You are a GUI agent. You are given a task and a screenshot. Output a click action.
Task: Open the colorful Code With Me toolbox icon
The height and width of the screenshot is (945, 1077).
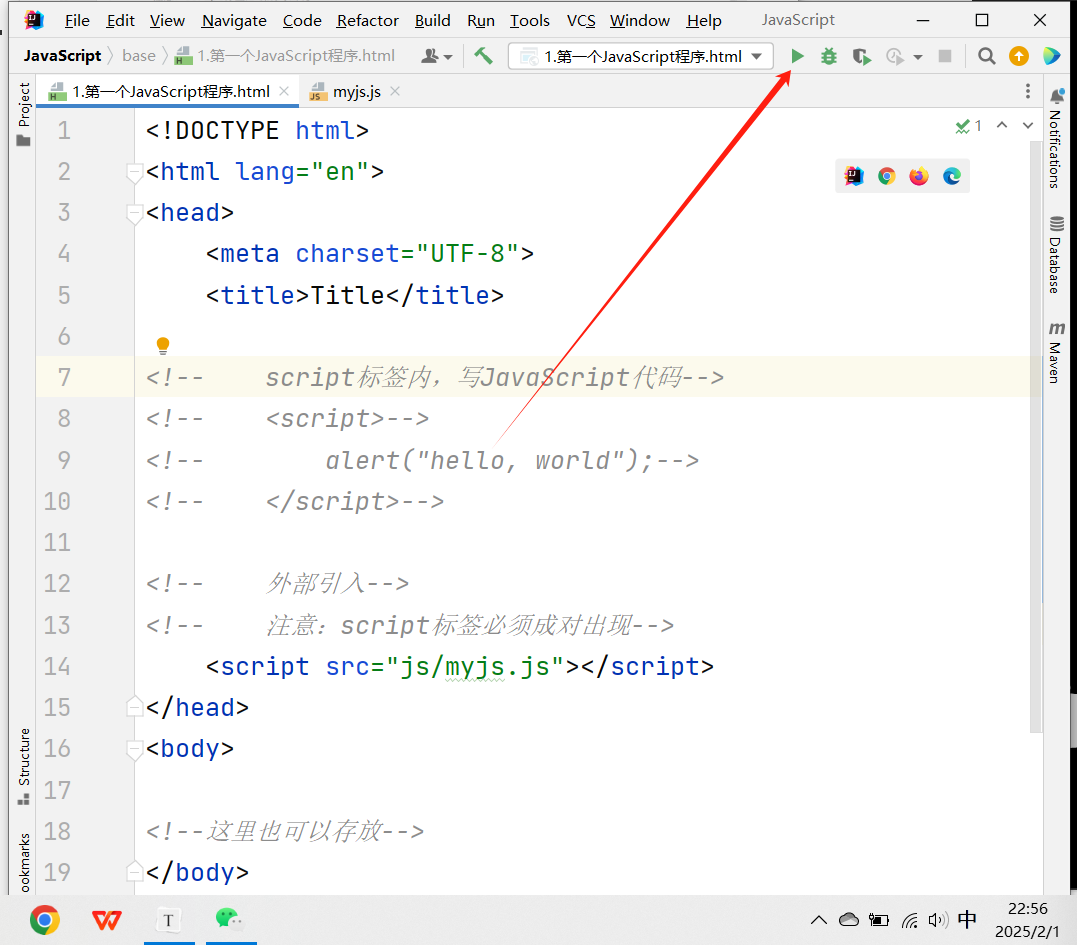(x=1051, y=56)
